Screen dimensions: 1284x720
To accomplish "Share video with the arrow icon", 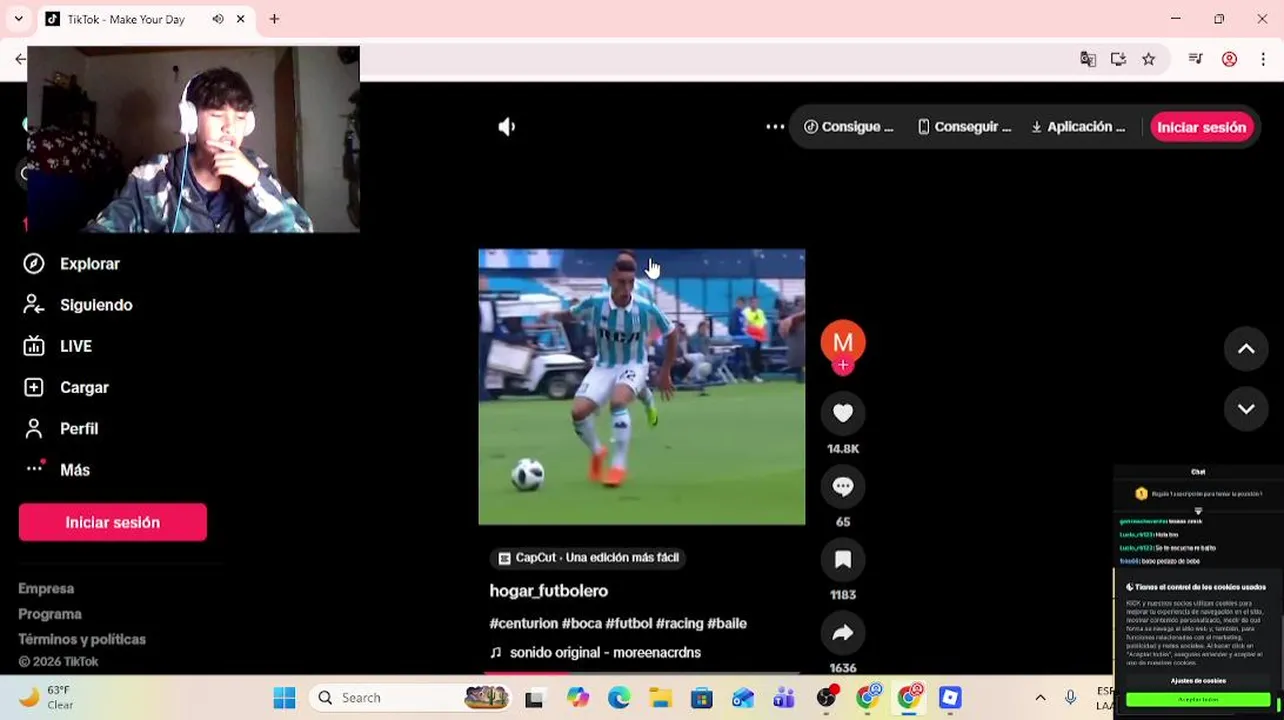I will click(x=843, y=632).
